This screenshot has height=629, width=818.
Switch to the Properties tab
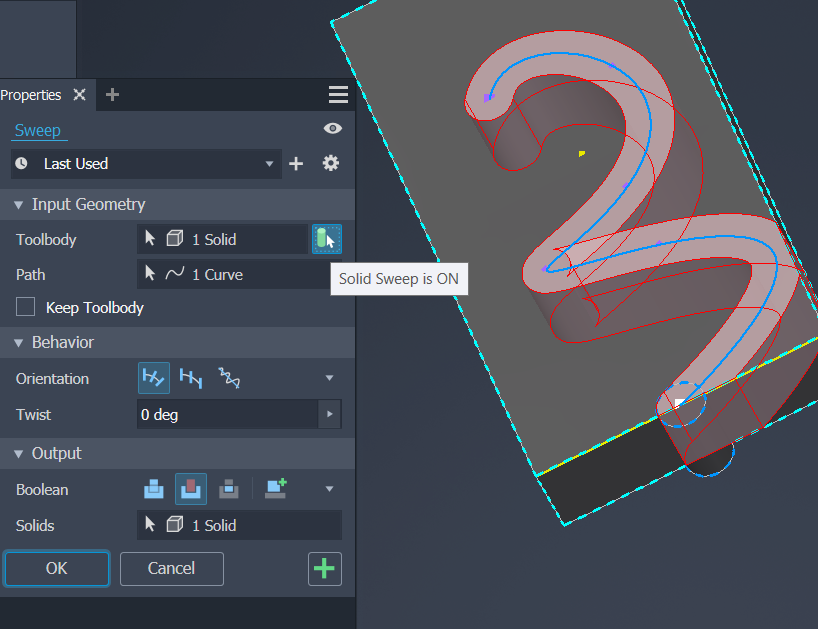33,94
